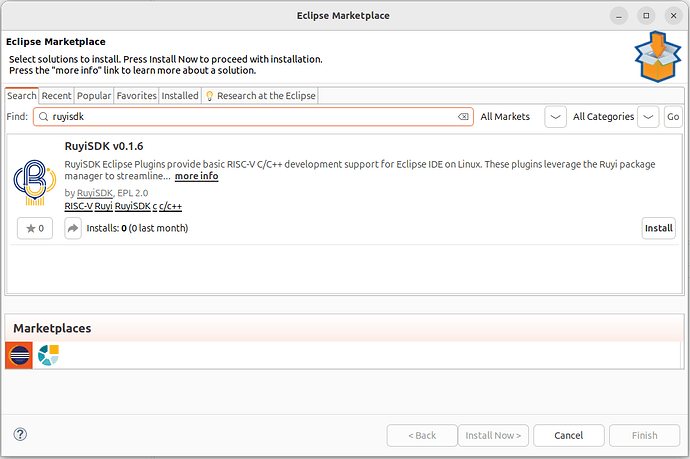Click the RuyiSDK plugin logo
This screenshot has height=459, width=690.
click(35, 182)
